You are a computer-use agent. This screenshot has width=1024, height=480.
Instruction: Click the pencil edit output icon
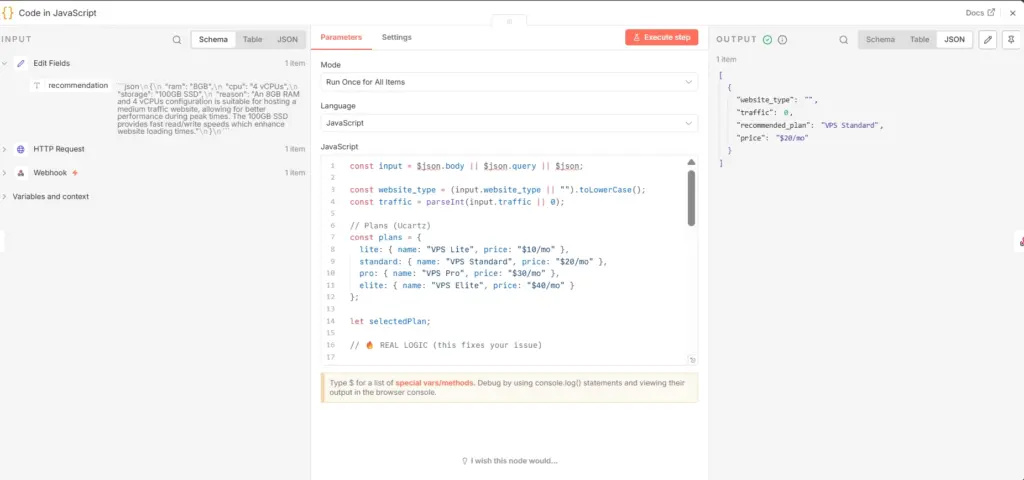point(987,39)
